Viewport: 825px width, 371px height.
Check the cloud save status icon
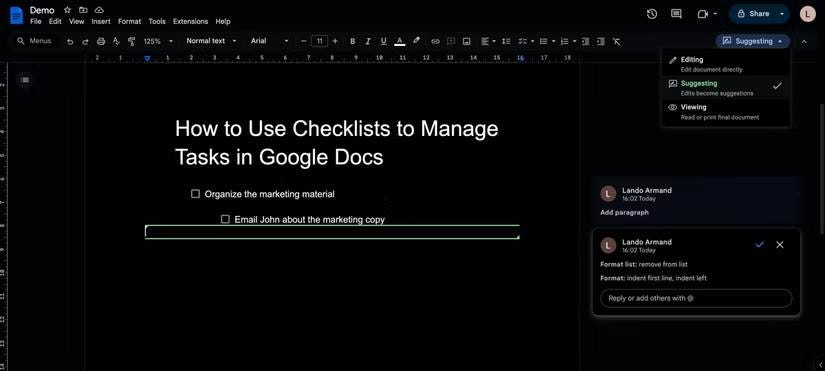point(99,10)
